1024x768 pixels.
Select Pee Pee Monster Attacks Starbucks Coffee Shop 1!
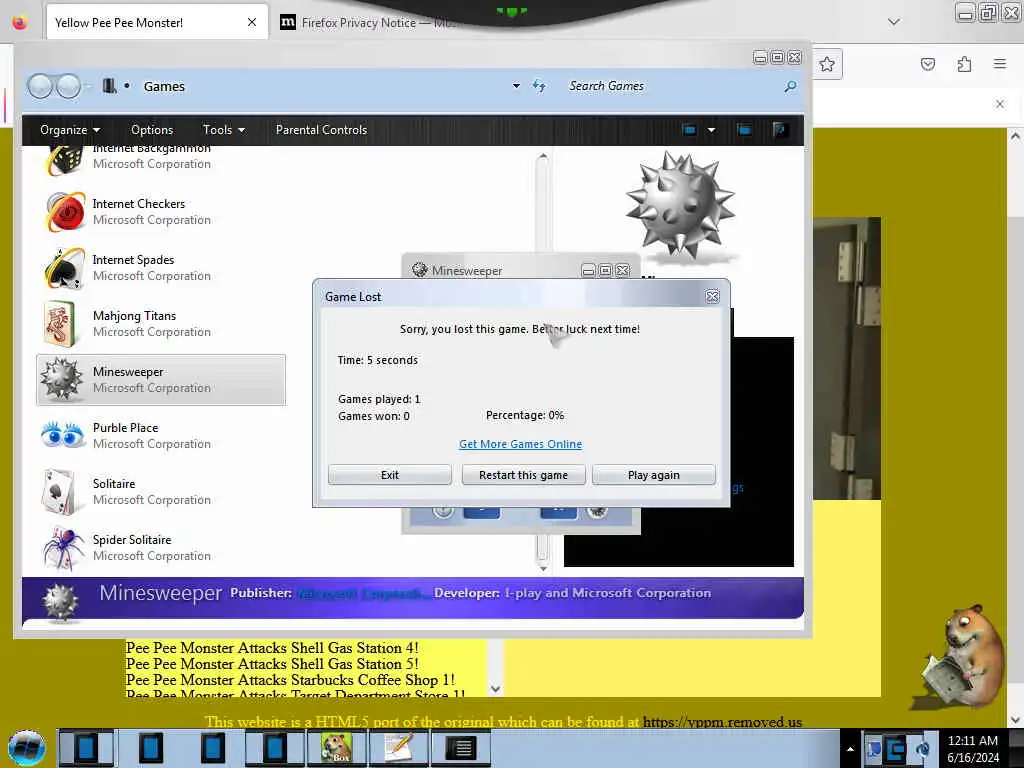pos(290,680)
